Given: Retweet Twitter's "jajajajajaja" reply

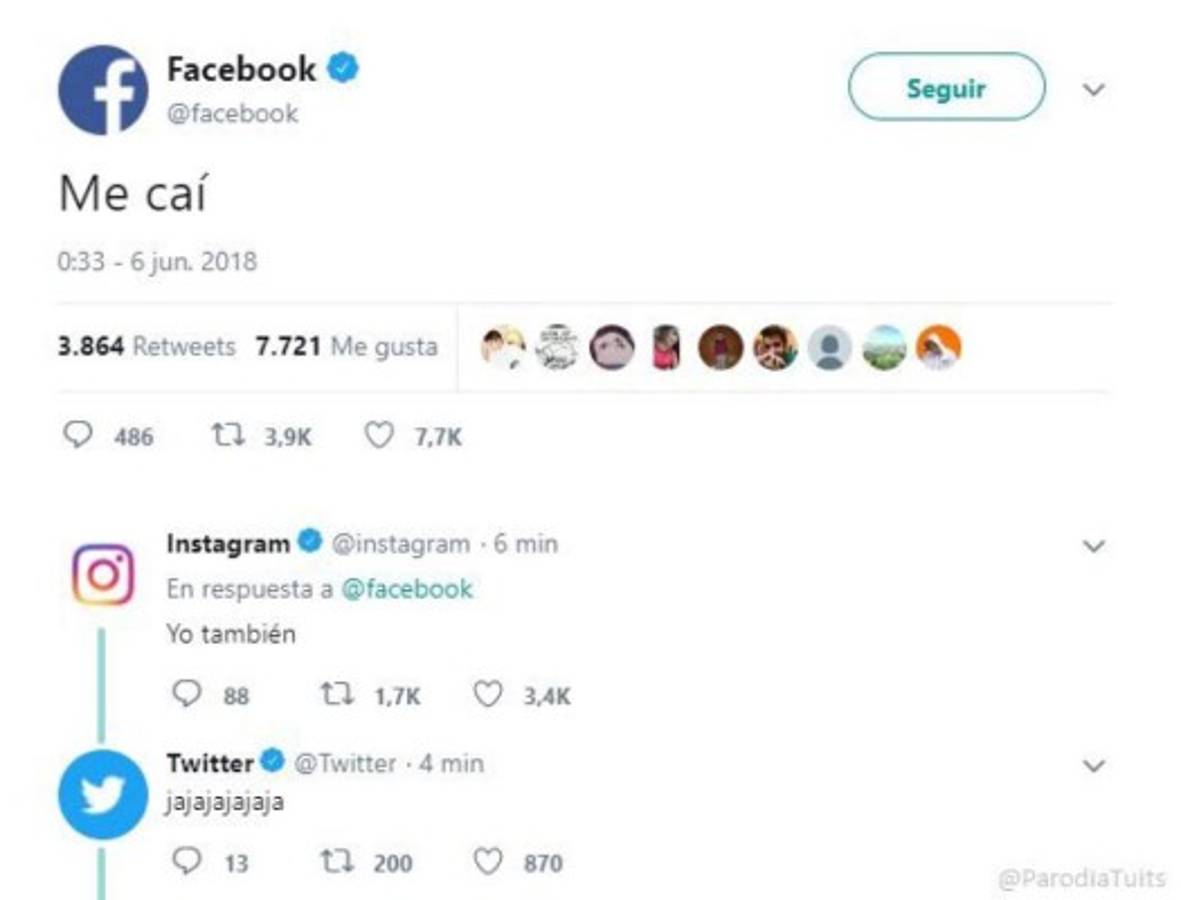Looking at the screenshot, I should (x=334, y=861).
